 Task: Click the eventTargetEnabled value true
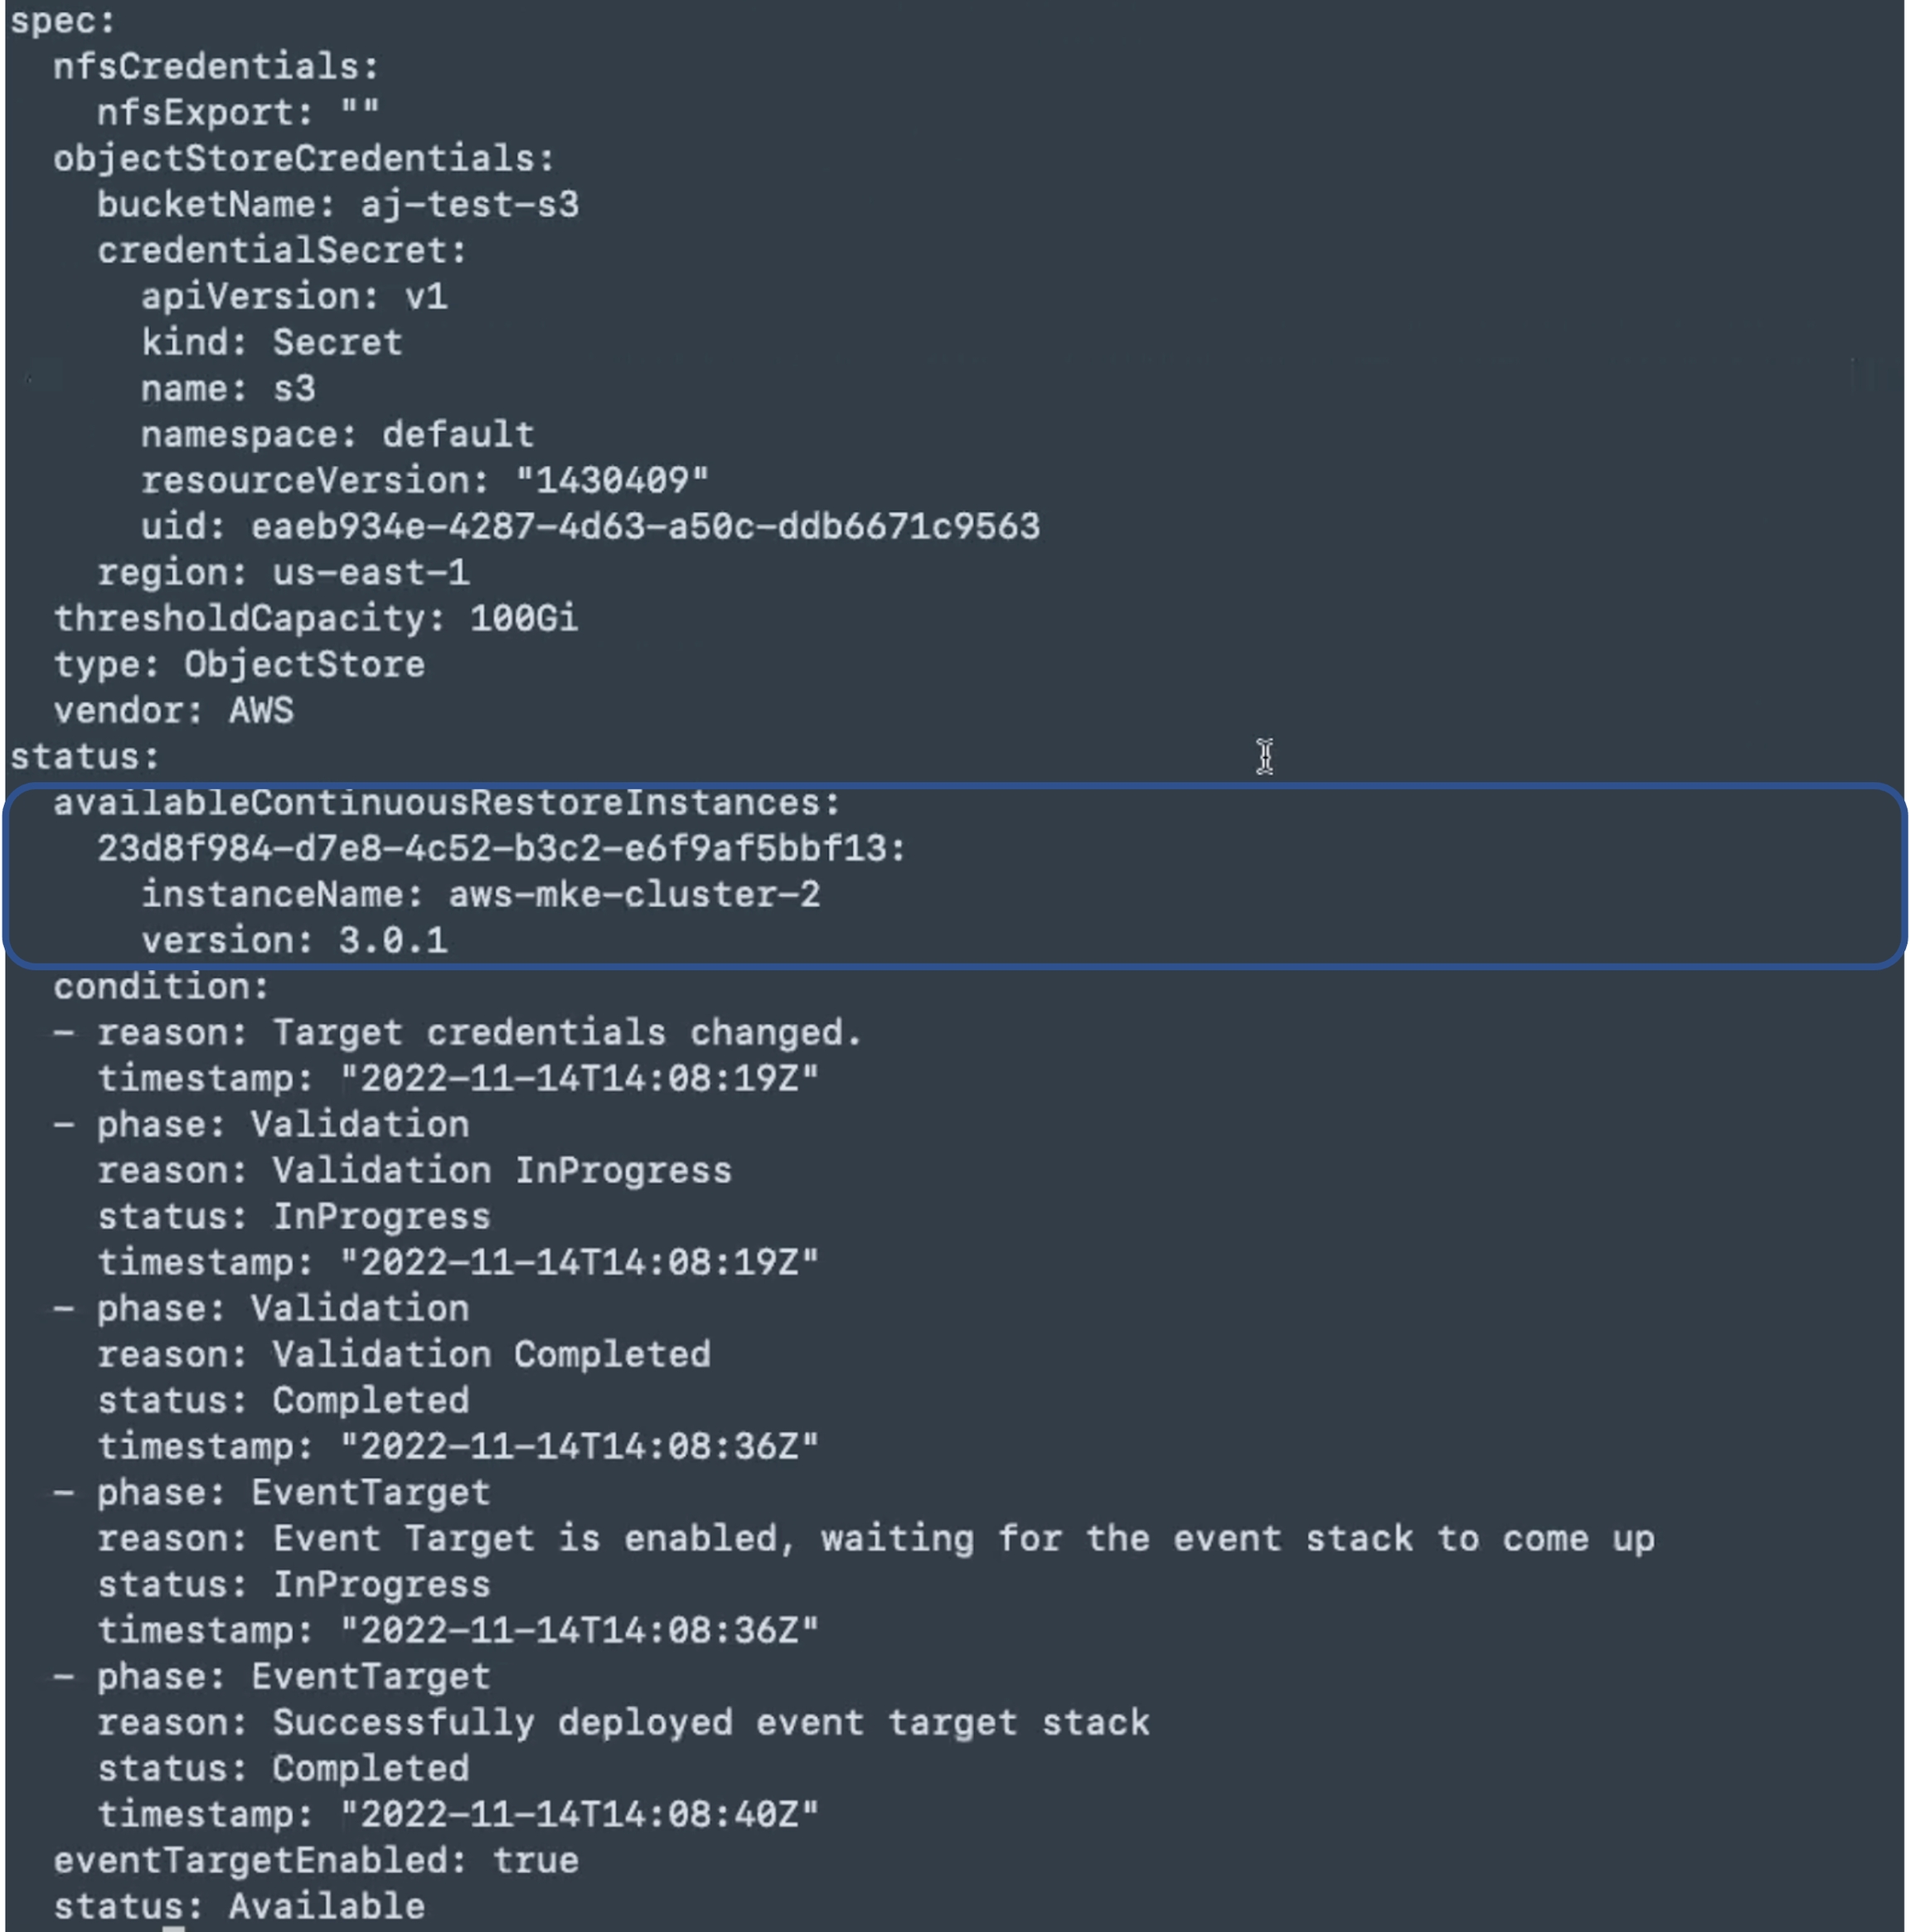(x=535, y=1861)
